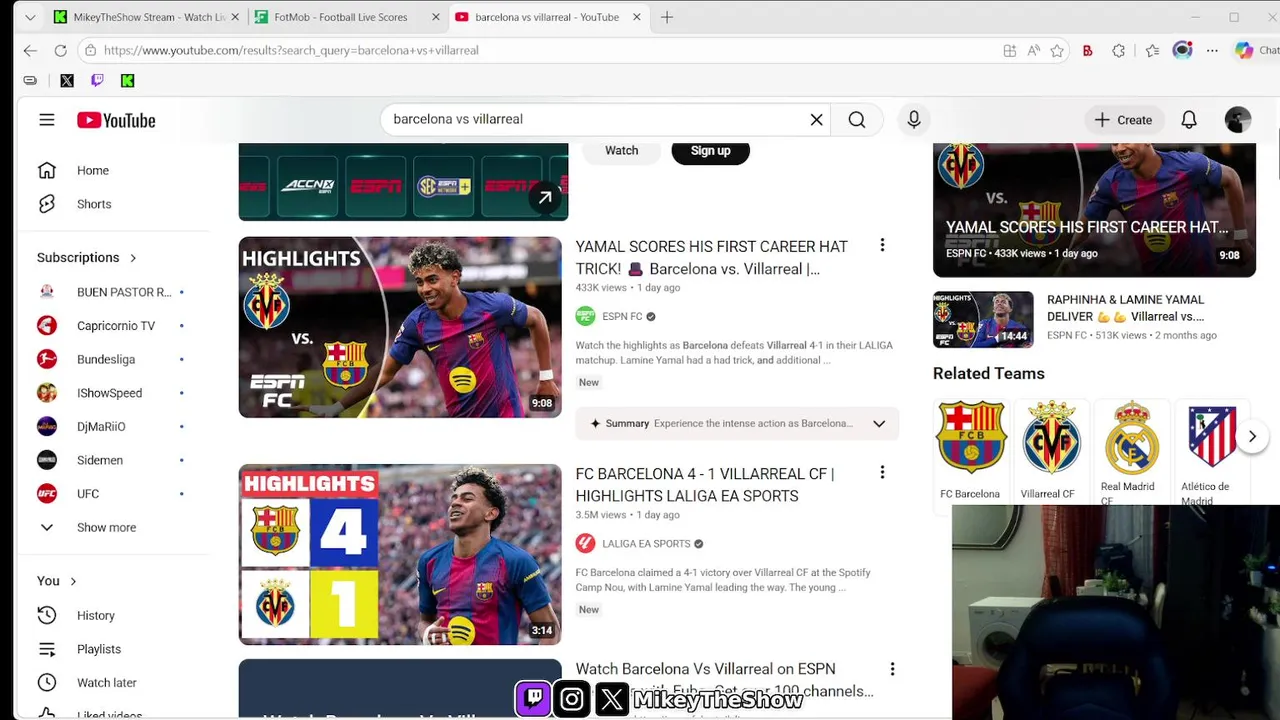Expand the Subscriptions section arrow
Viewport: 1280px width, 720px height.
click(x=132, y=258)
